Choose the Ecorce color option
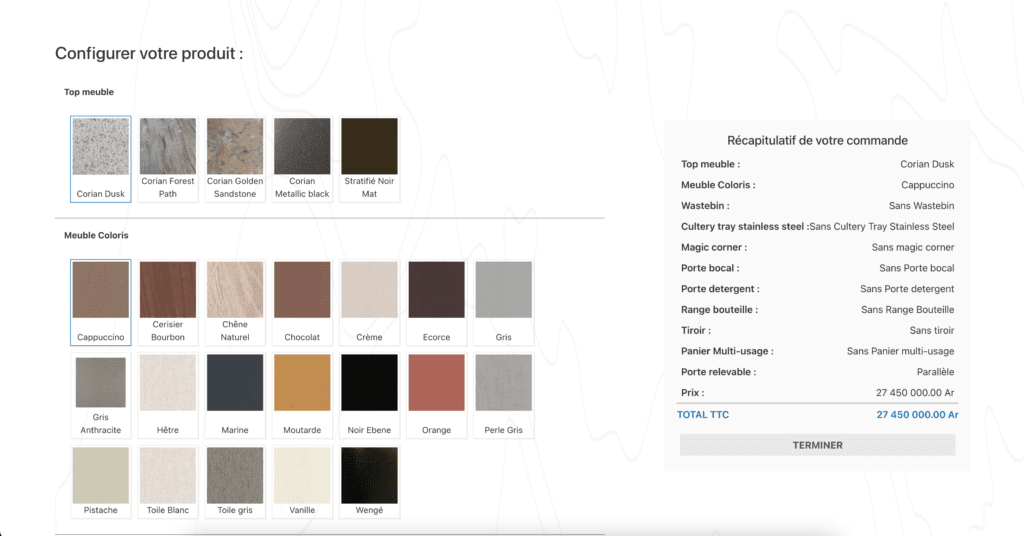The height and width of the screenshot is (536, 1024). click(436, 290)
